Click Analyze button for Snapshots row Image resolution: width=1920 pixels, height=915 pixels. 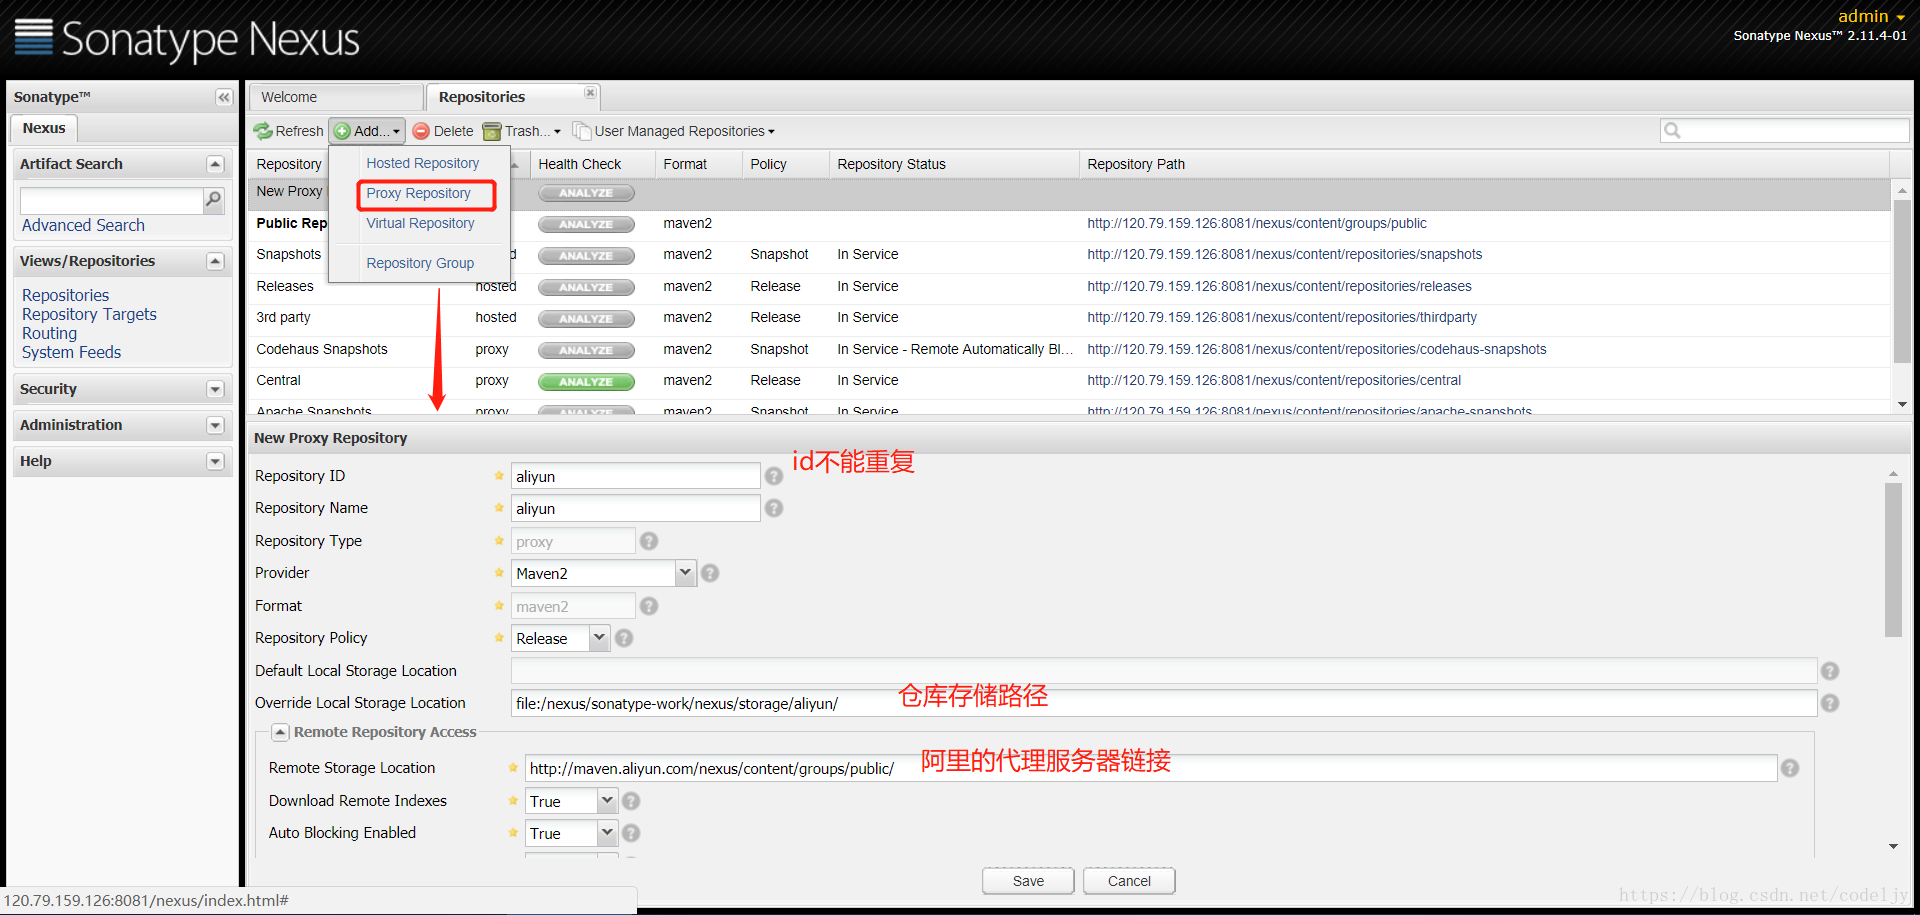point(586,255)
